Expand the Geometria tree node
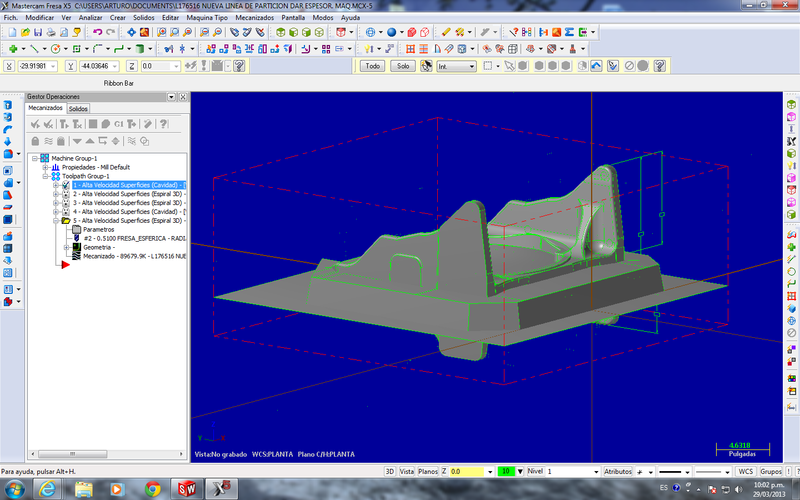Screen dimensions: 800x500 pyautogui.click(x=66, y=247)
